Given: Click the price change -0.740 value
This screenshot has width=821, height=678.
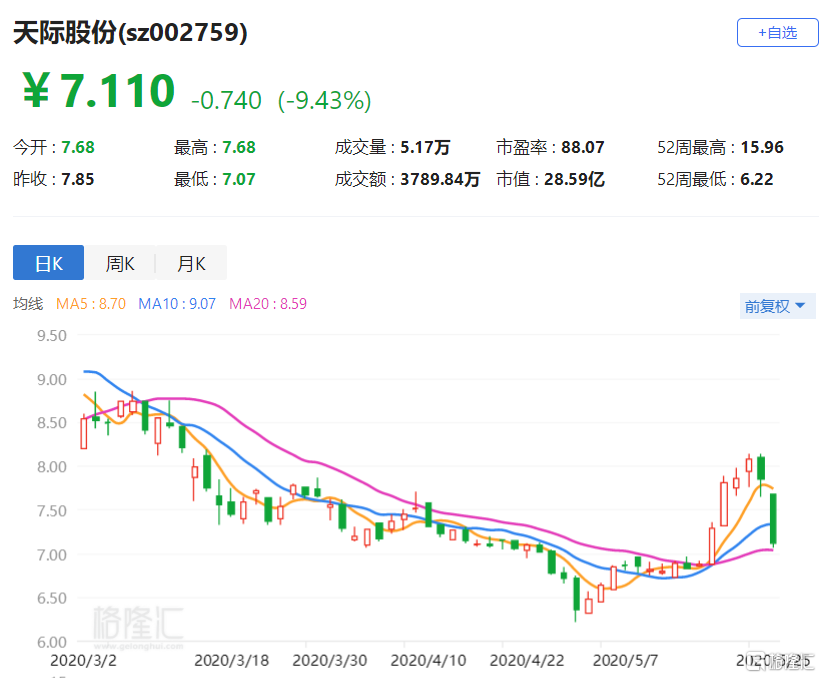Looking at the screenshot, I should click(226, 100).
